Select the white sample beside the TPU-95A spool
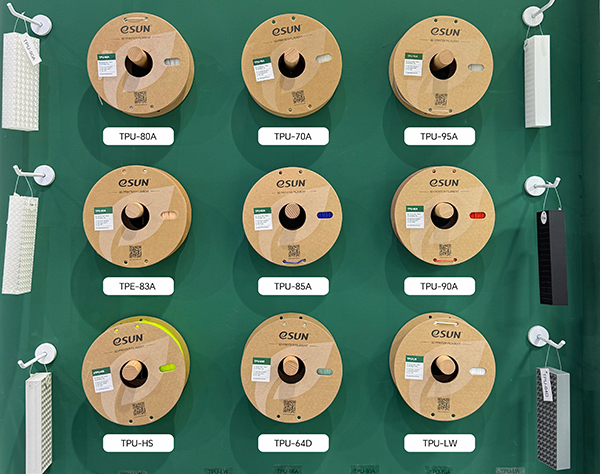 537,81
